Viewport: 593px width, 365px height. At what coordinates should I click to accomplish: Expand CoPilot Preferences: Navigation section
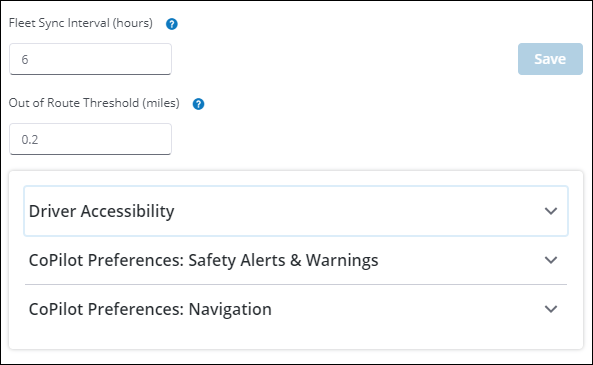click(x=296, y=309)
